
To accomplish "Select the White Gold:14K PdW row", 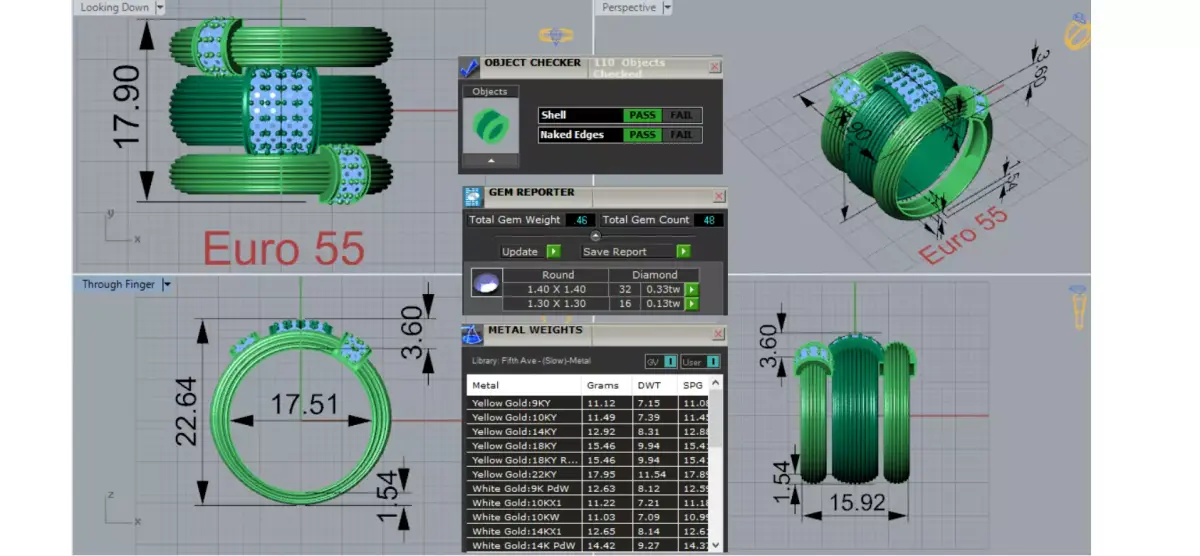I will point(589,546).
